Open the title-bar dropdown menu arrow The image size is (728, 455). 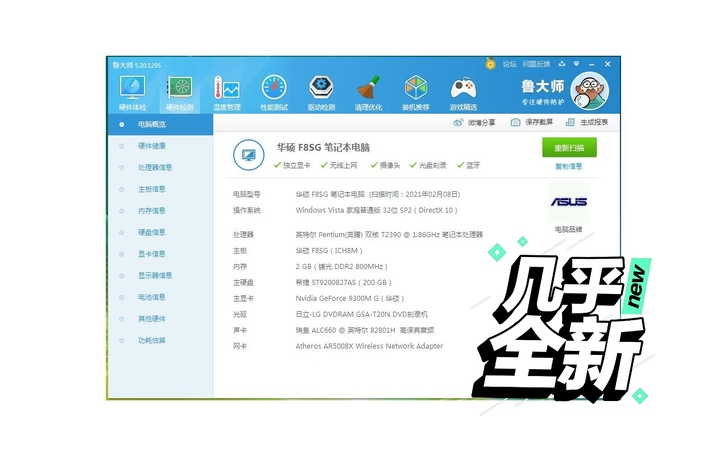576,64
